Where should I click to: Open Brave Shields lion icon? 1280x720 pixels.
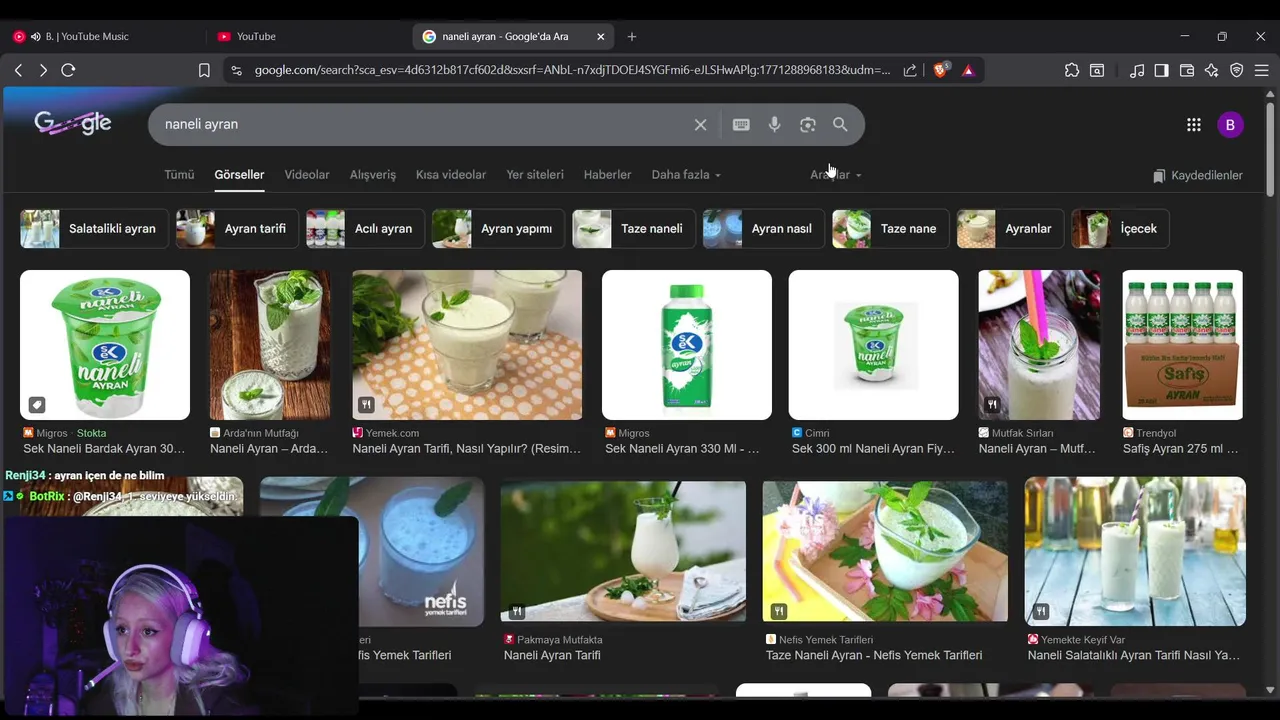(x=940, y=70)
